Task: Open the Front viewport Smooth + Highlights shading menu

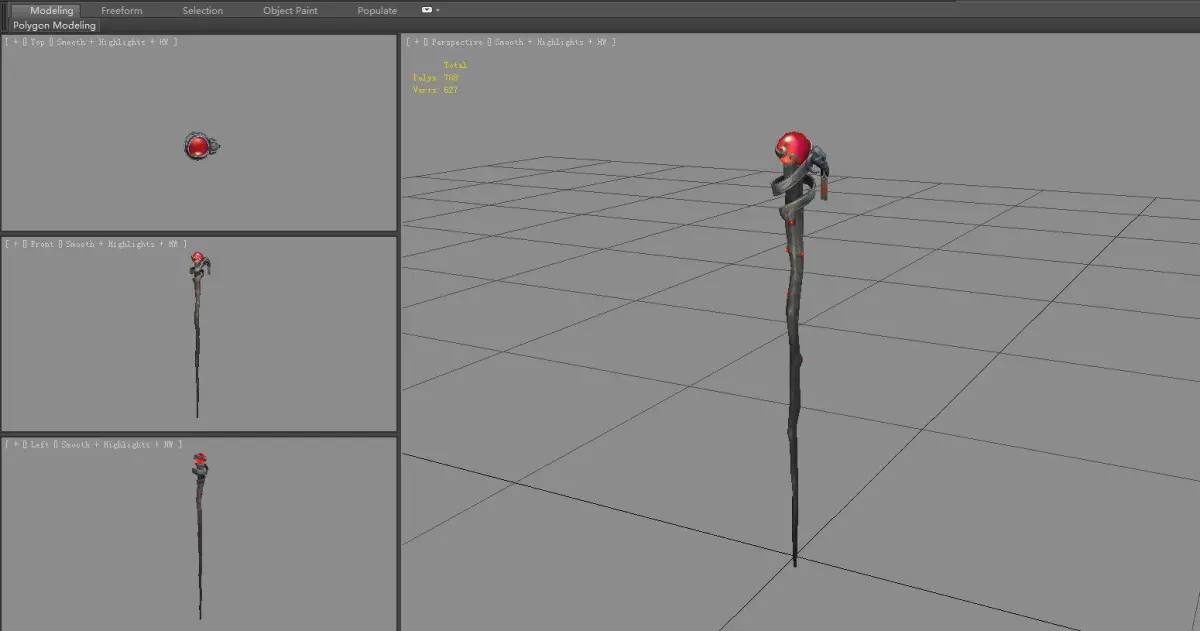Action: [124, 244]
